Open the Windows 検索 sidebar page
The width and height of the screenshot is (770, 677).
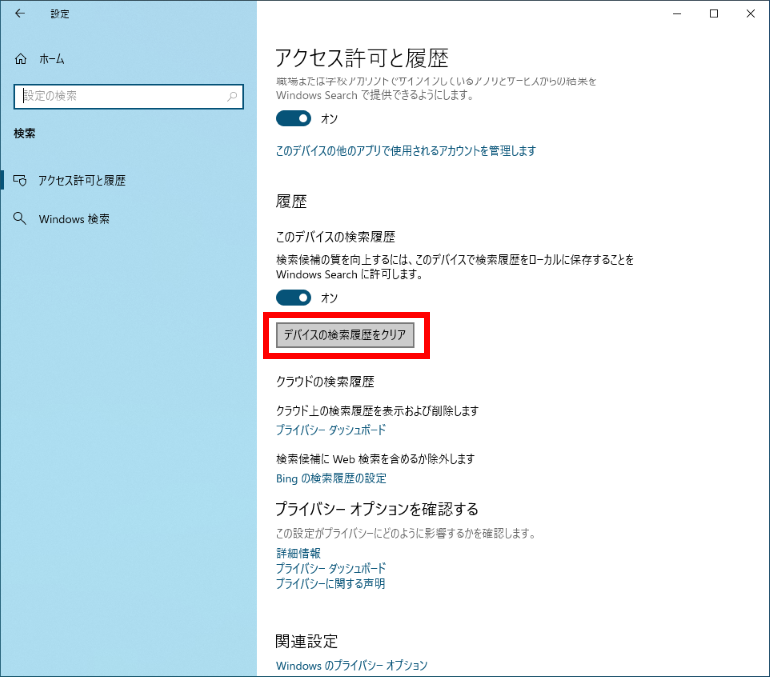coord(74,219)
